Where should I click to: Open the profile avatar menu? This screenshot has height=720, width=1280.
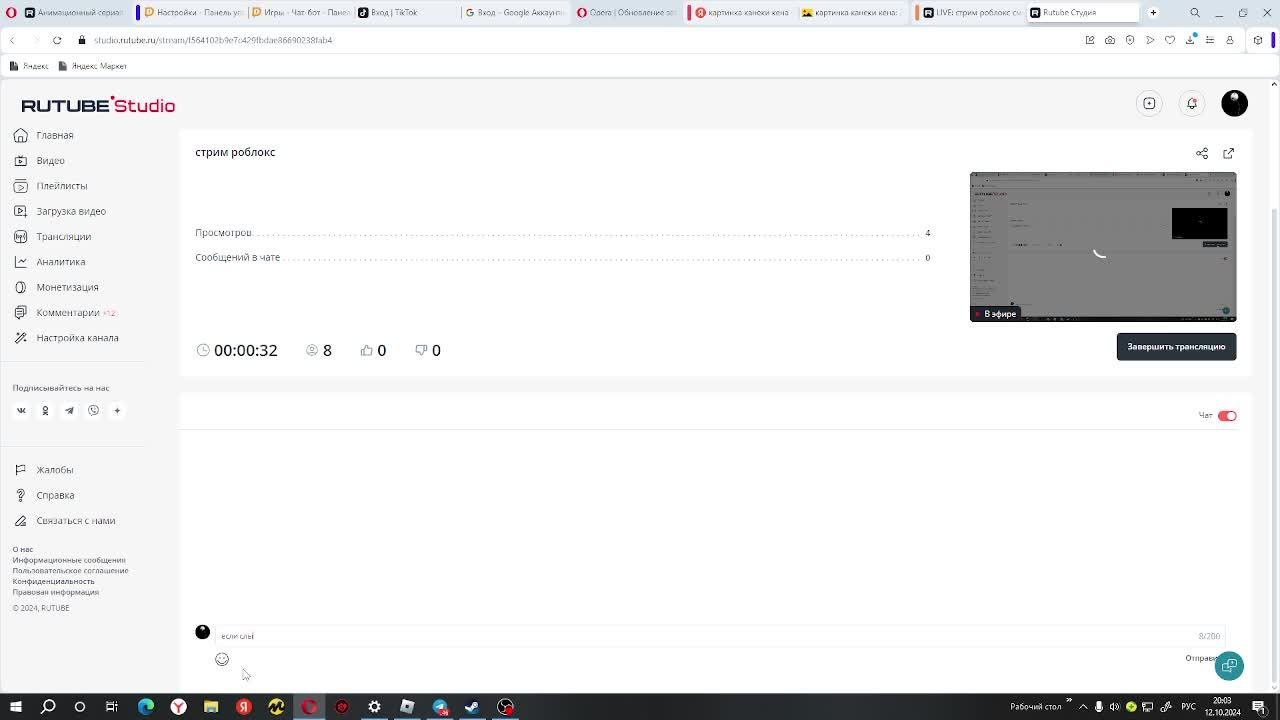(x=1234, y=103)
